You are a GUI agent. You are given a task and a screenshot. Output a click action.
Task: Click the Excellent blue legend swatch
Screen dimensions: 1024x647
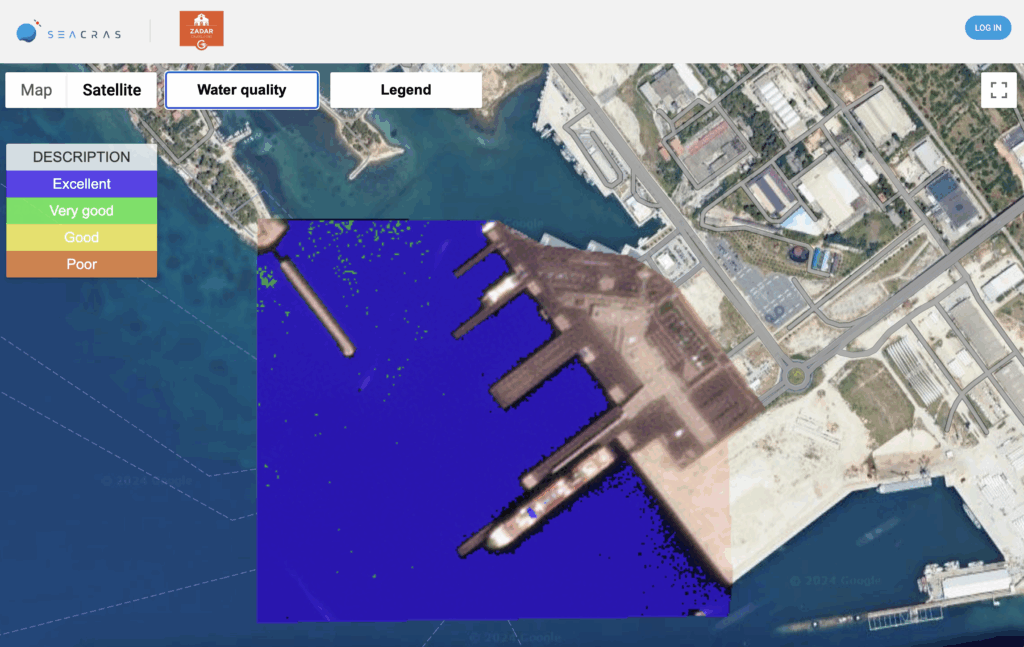click(82, 184)
